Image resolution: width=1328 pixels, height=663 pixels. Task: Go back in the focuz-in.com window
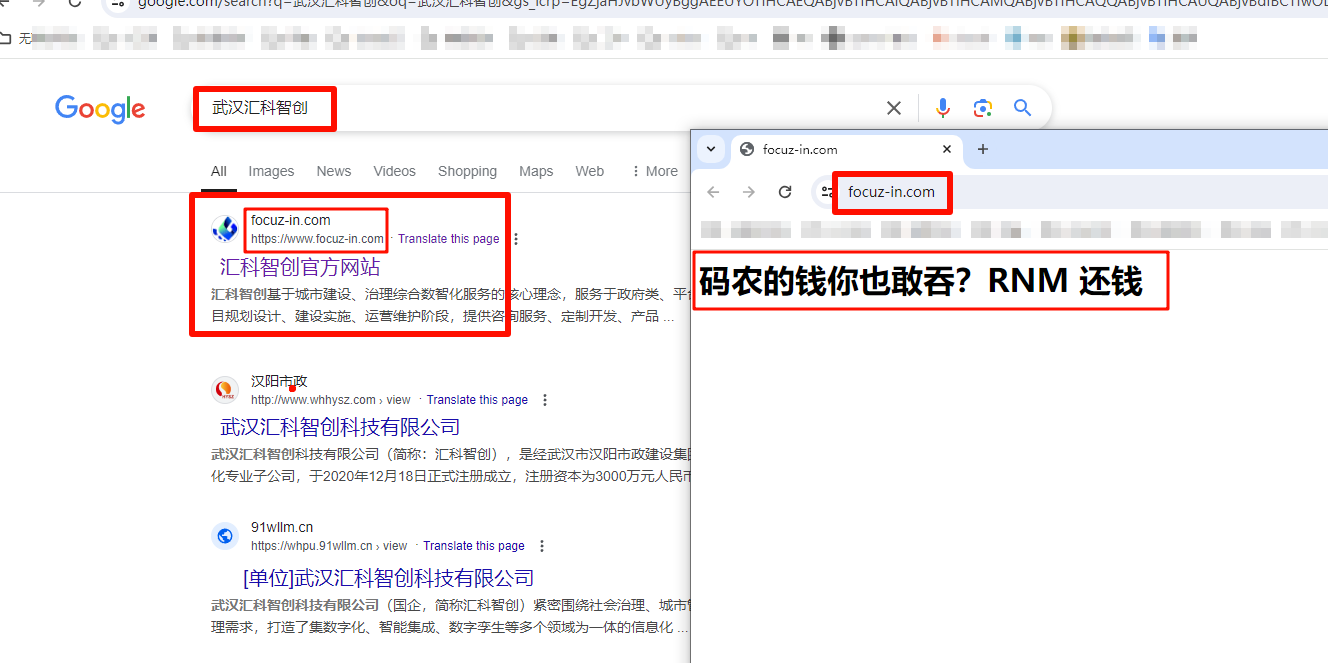[x=713, y=192]
